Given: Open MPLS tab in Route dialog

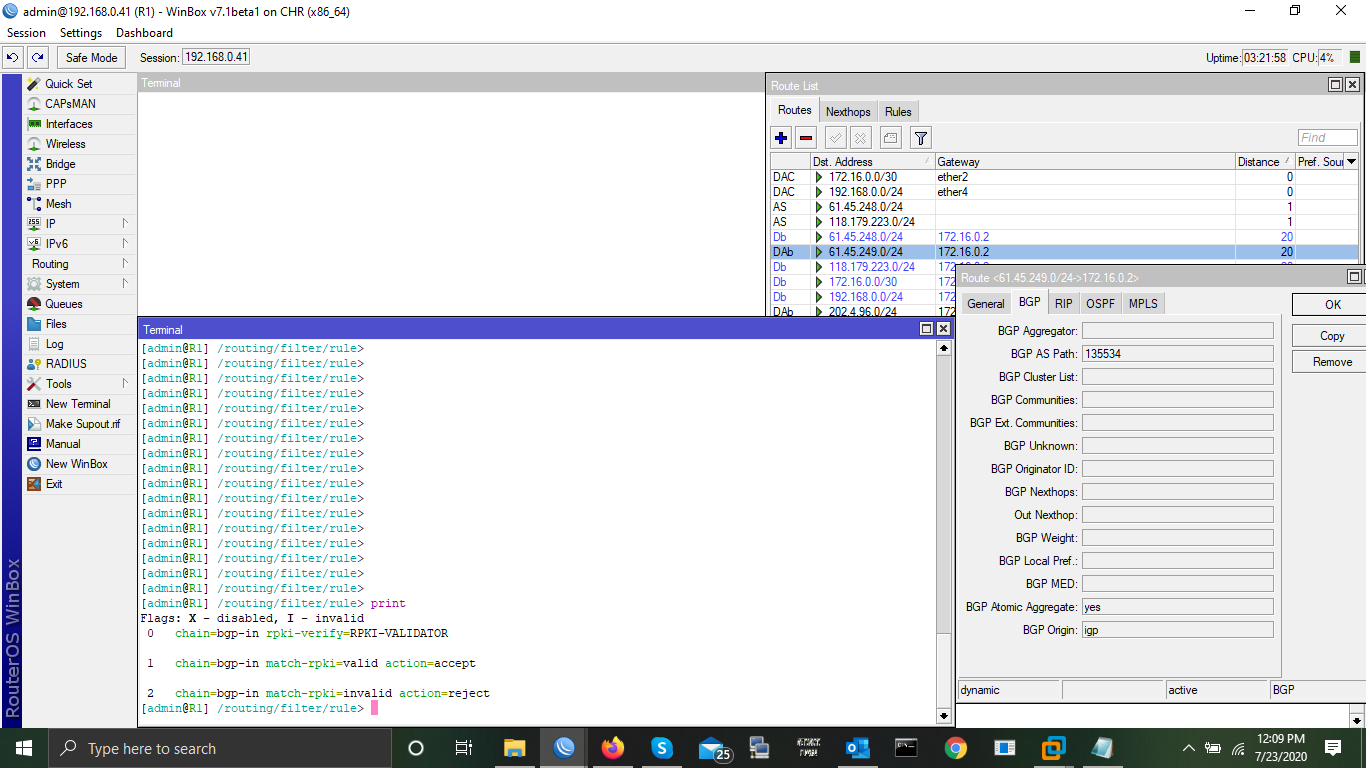Looking at the screenshot, I should tap(1143, 304).
